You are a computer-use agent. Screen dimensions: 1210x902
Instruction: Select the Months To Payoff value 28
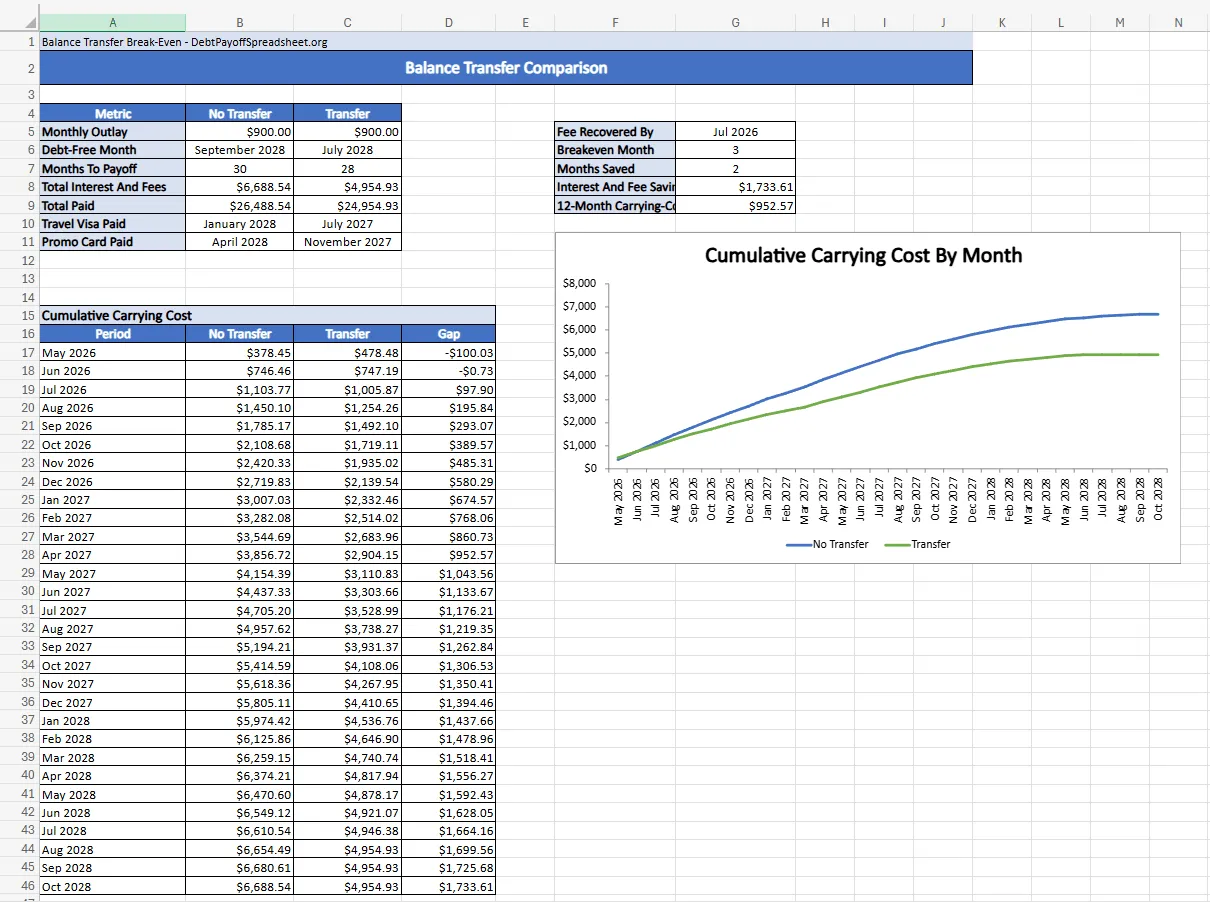[x=347, y=168]
